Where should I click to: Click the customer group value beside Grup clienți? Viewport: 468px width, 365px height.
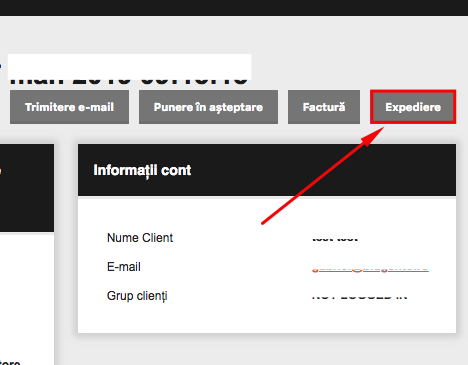[x=359, y=297]
